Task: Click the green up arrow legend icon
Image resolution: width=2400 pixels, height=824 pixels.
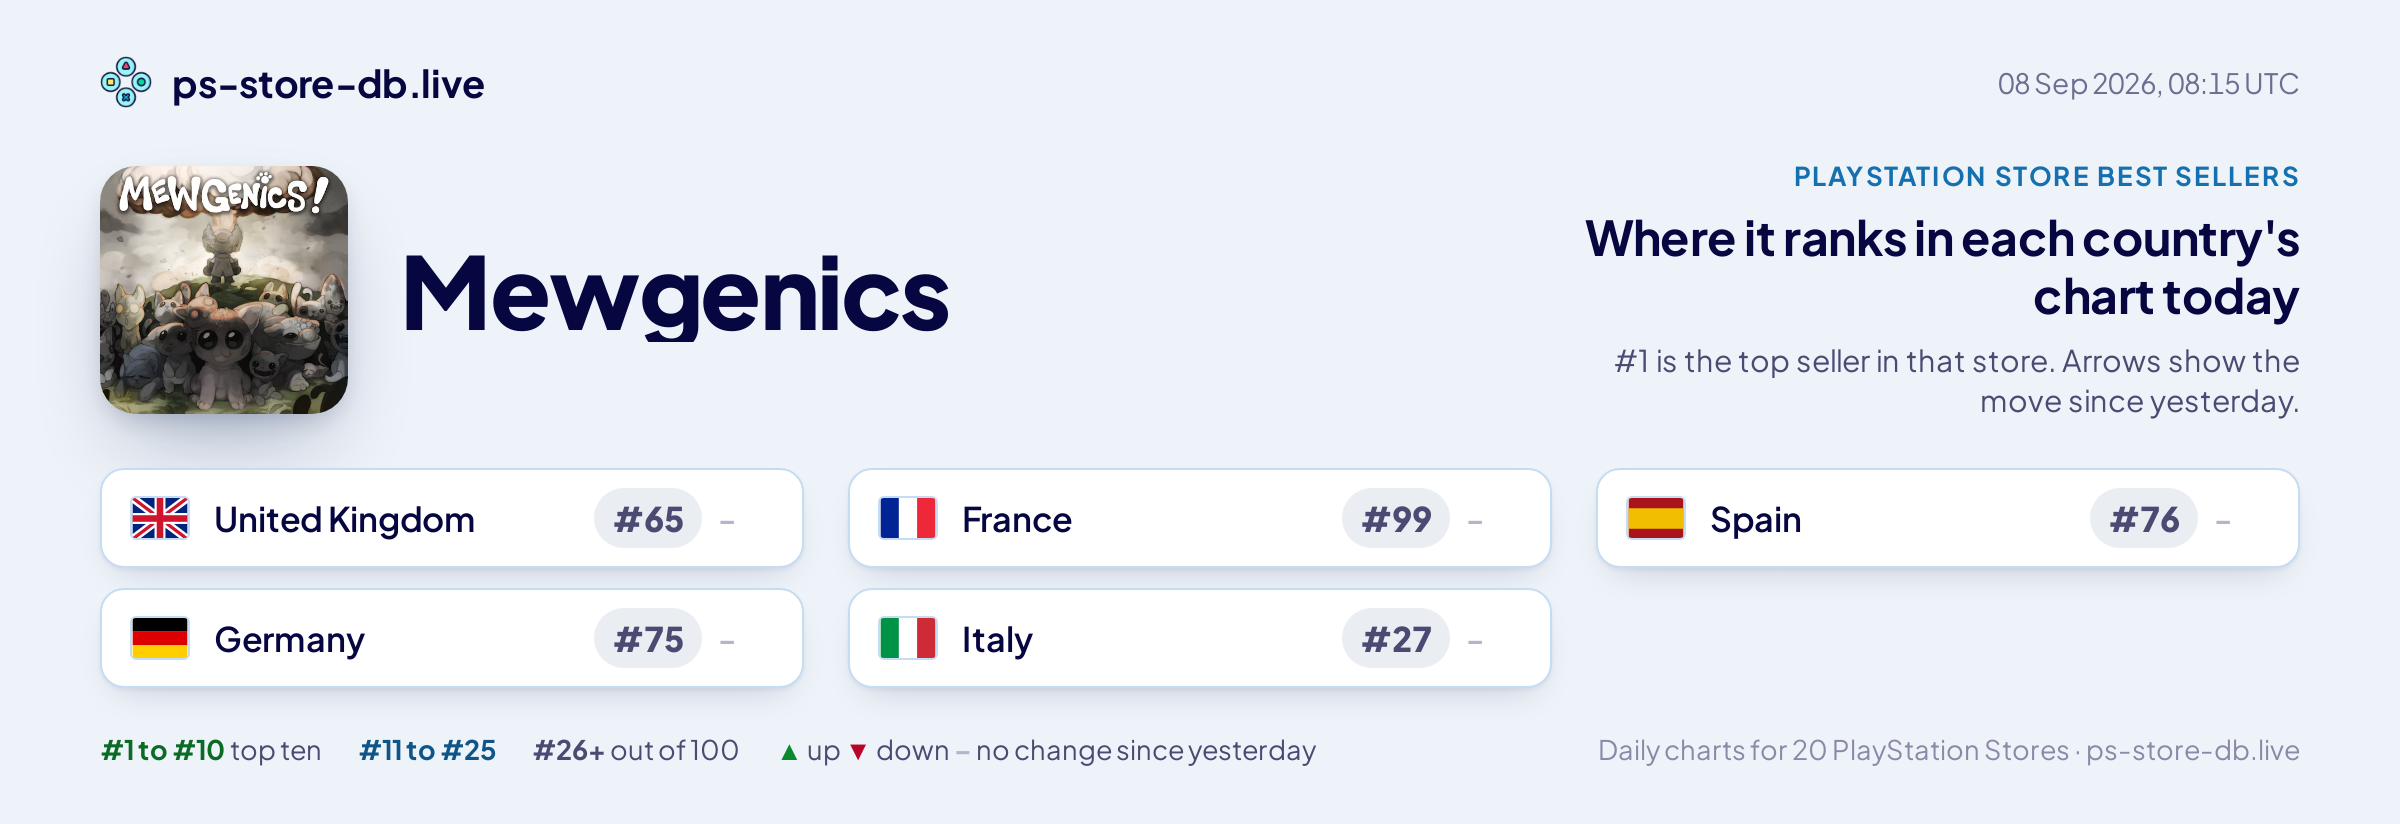Action: coord(789,752)
